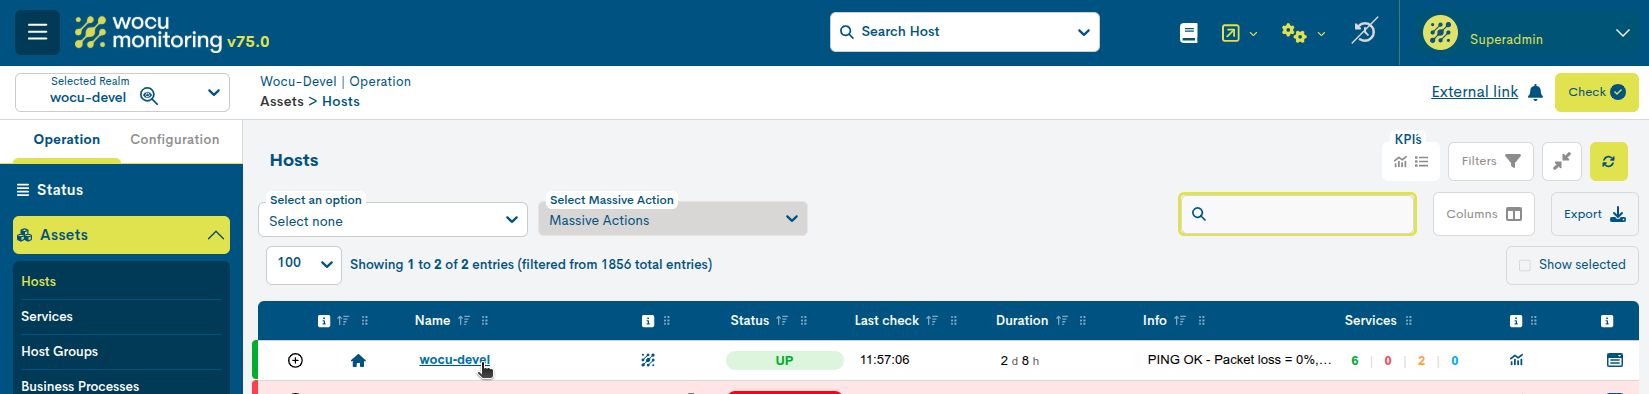Click the Operation breadcrumb link
The height and width of the screenshot is (394, 1649).
(x=380, y=81)
